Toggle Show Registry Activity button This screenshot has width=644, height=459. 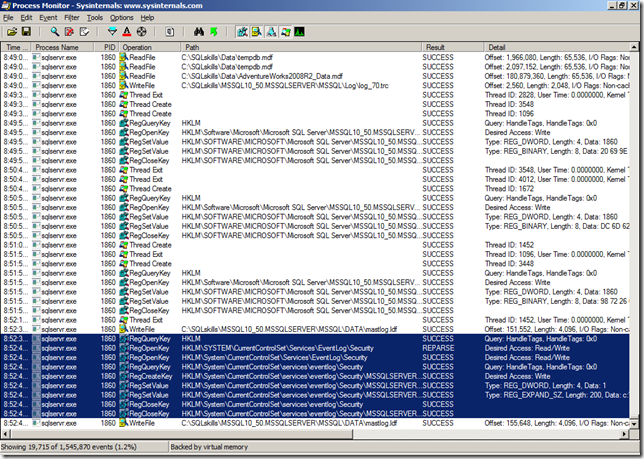[242, 32]
